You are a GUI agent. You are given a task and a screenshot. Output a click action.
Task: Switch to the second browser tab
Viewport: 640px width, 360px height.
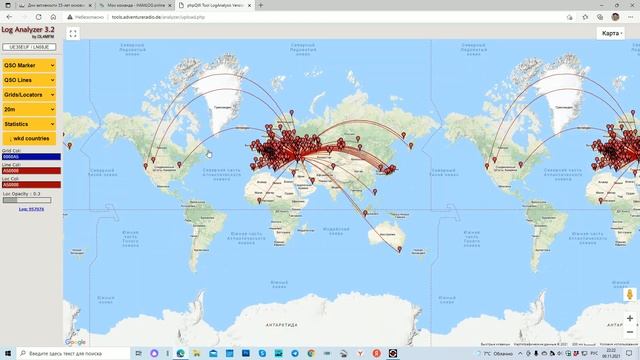[136, 5]
